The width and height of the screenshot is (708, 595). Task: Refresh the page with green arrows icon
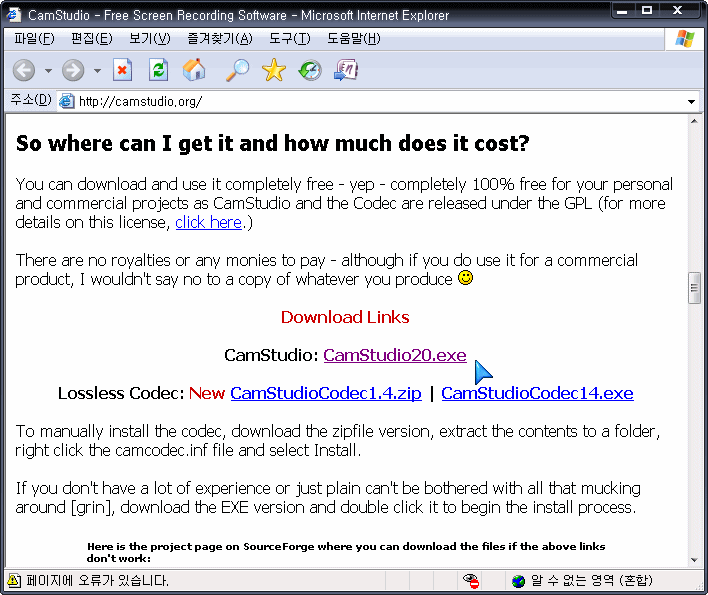(158, 70)
